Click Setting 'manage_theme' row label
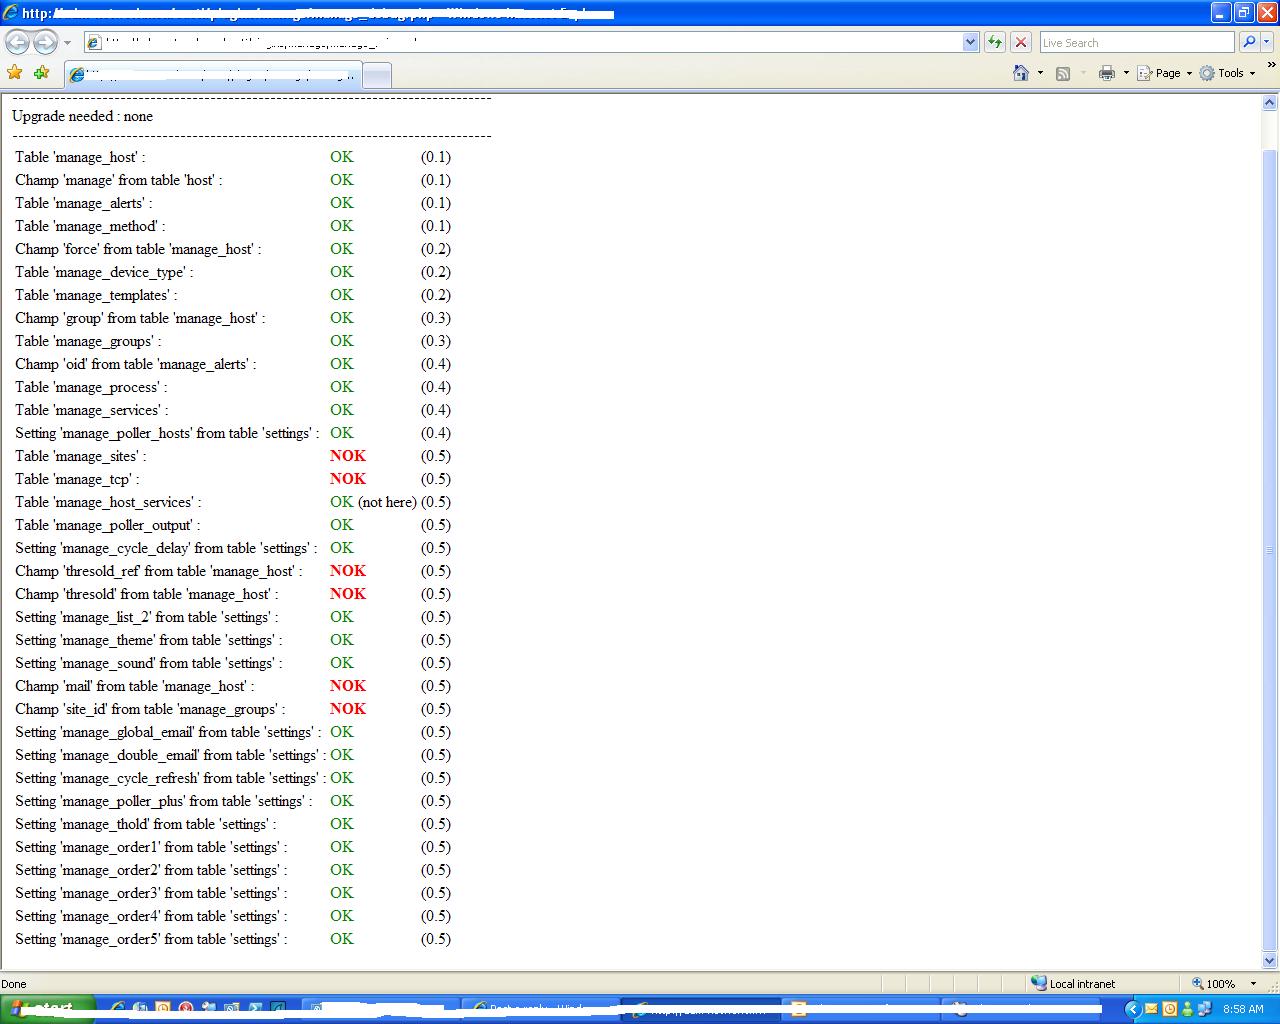 [x=149, y=640]
